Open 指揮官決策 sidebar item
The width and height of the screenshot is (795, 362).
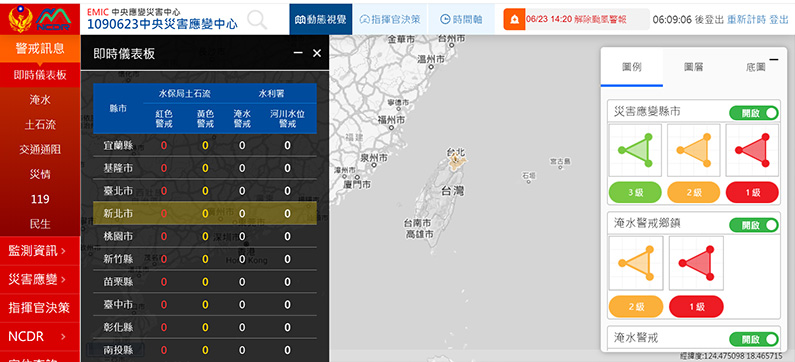click(x=40, y=308)
